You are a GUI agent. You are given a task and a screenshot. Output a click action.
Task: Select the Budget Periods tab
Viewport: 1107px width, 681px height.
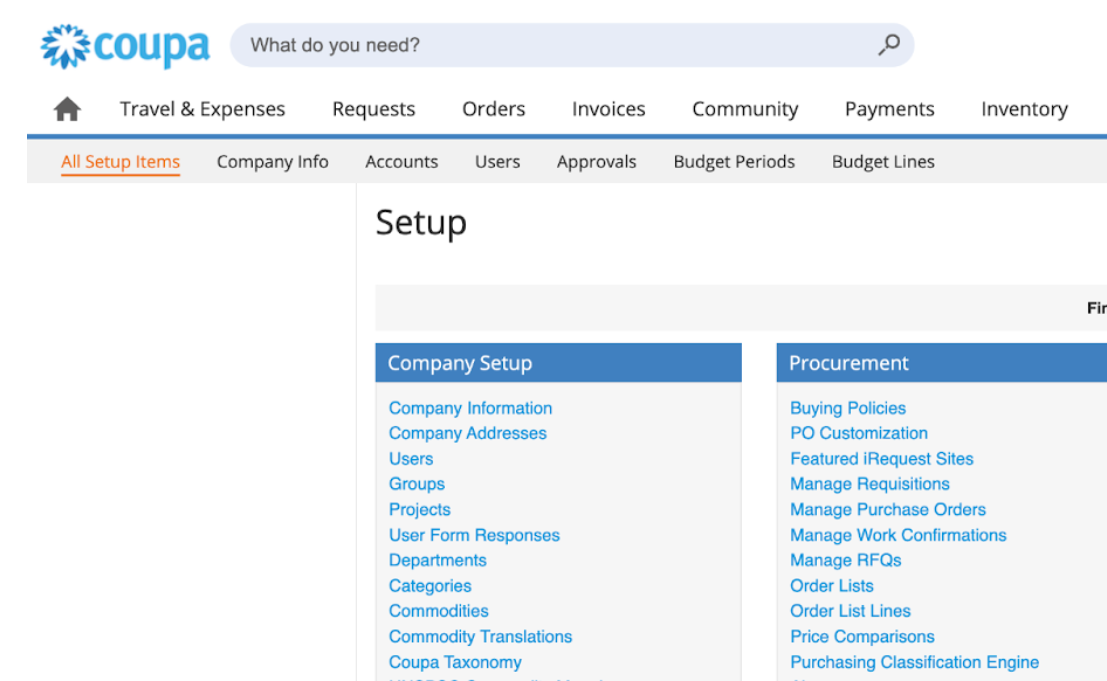point(734,162)
